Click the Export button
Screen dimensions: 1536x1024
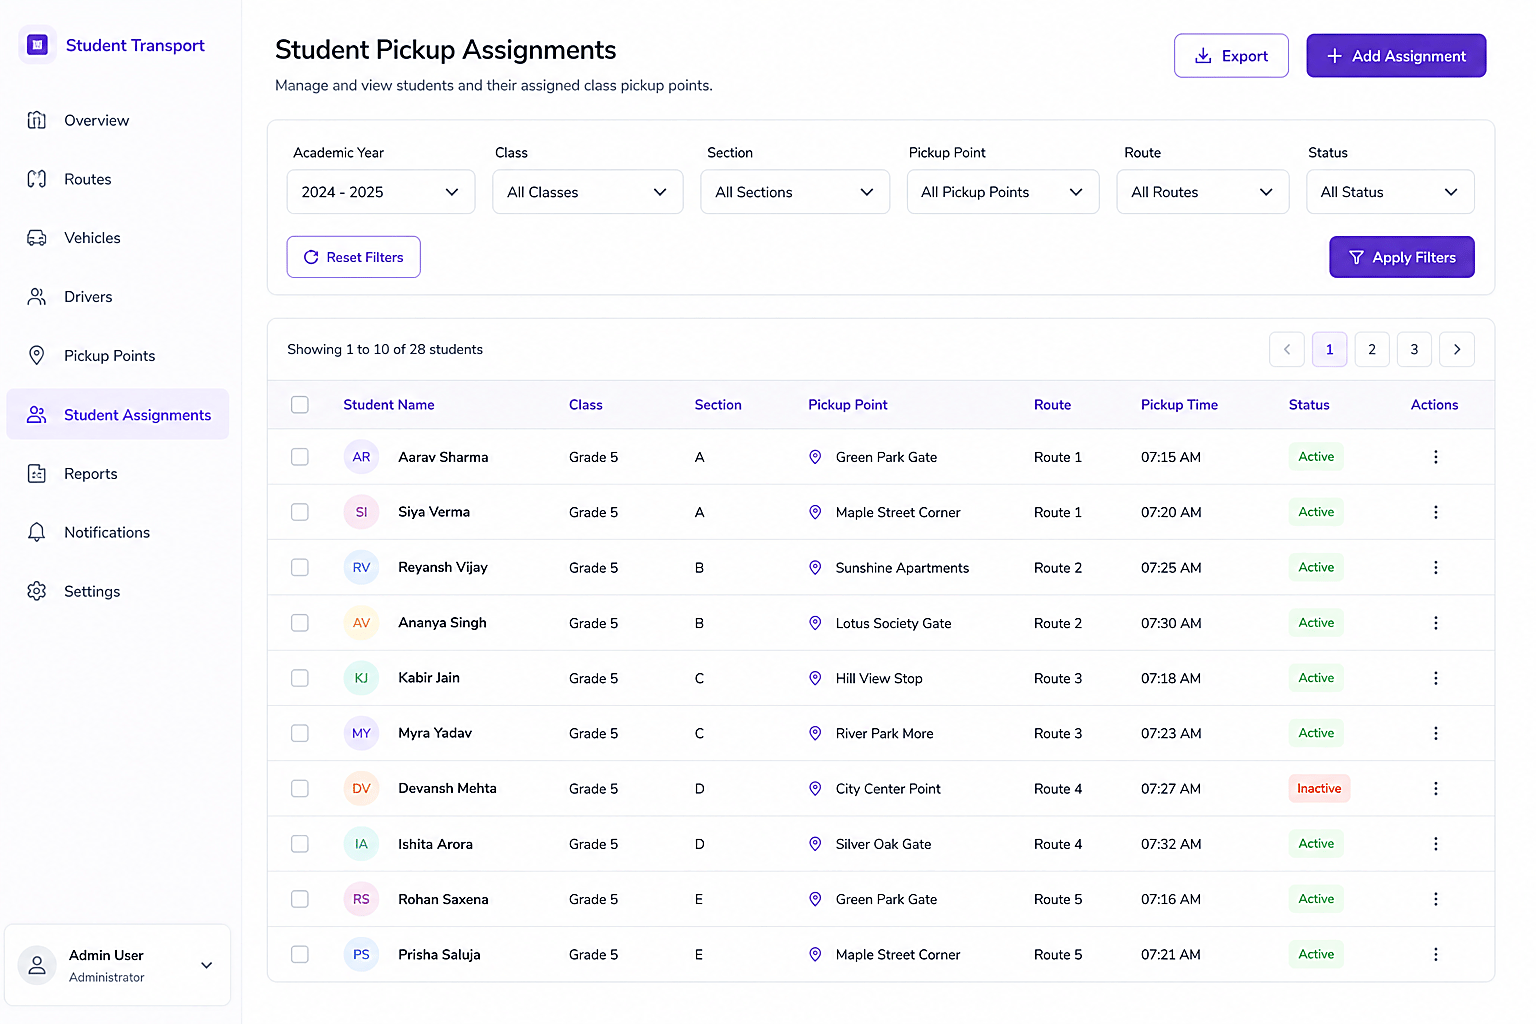(1231, 56)
